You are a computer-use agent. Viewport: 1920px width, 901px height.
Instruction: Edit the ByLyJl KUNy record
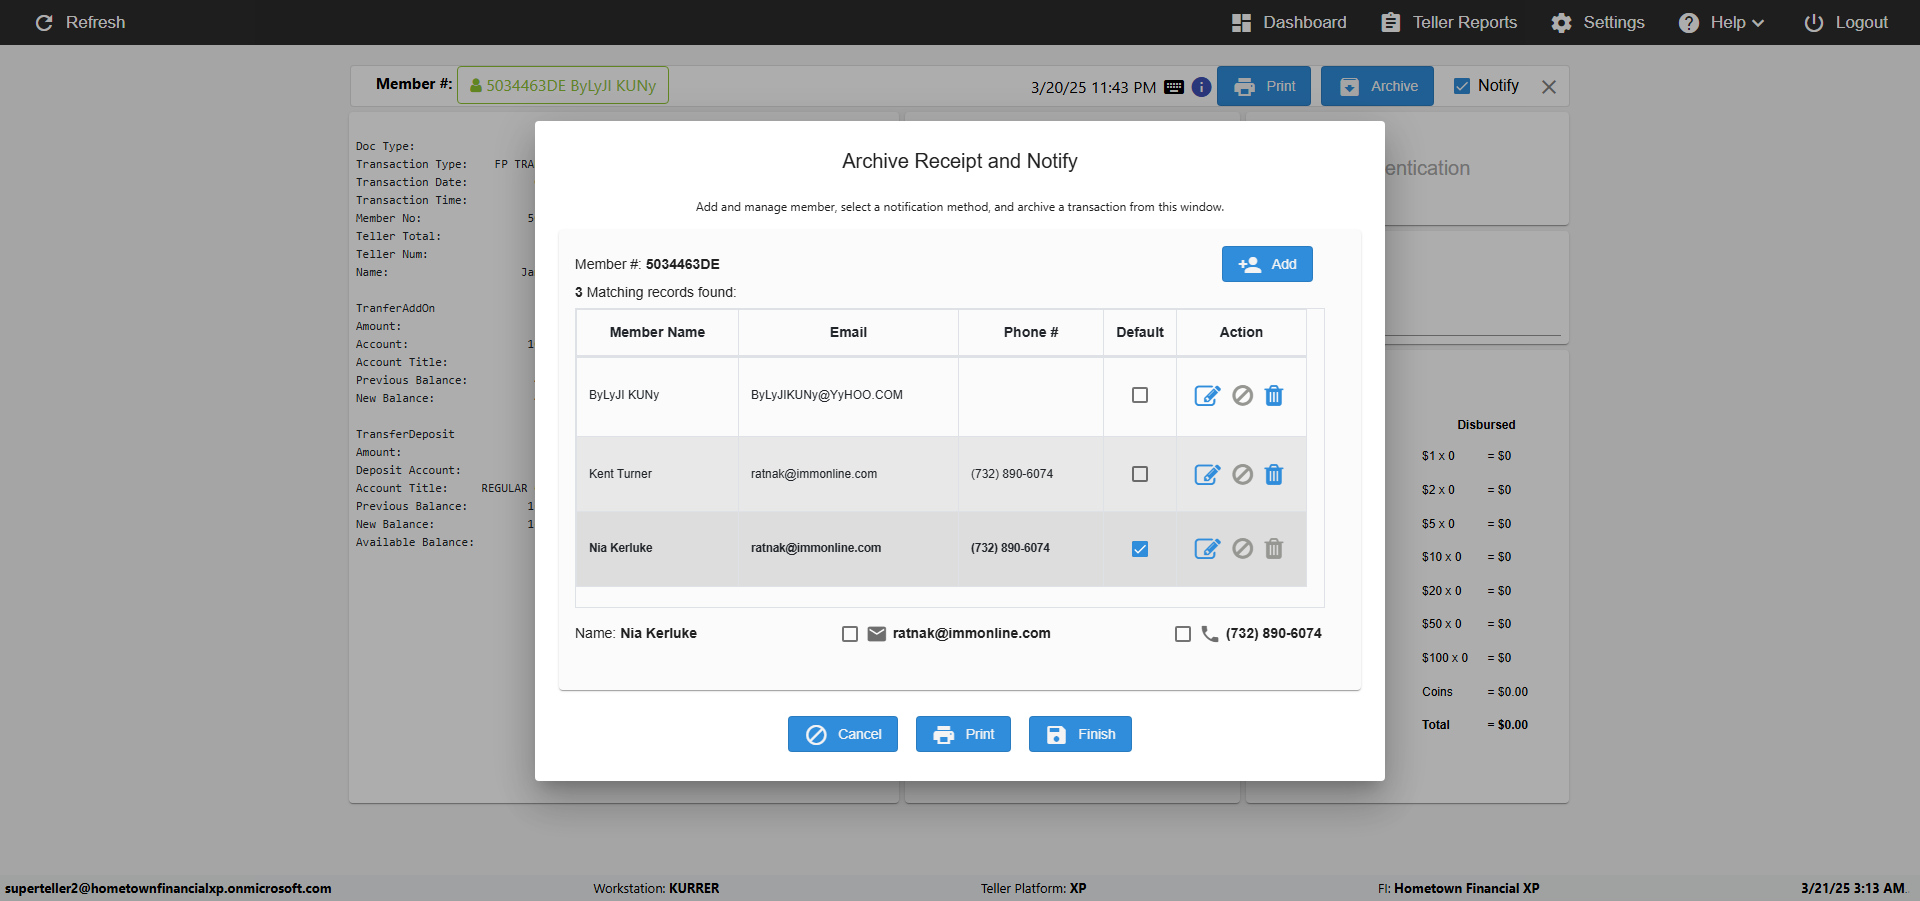(1207, 395)
